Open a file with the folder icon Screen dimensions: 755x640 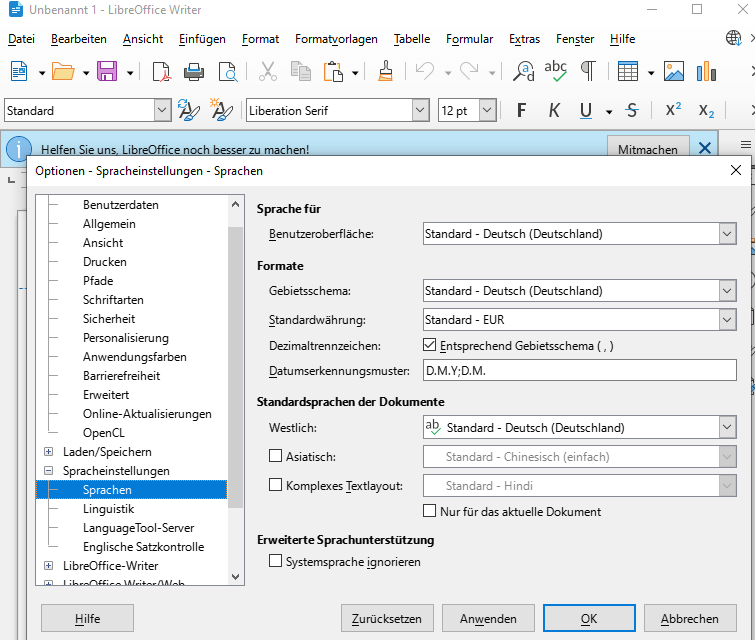tap(63, 72)
